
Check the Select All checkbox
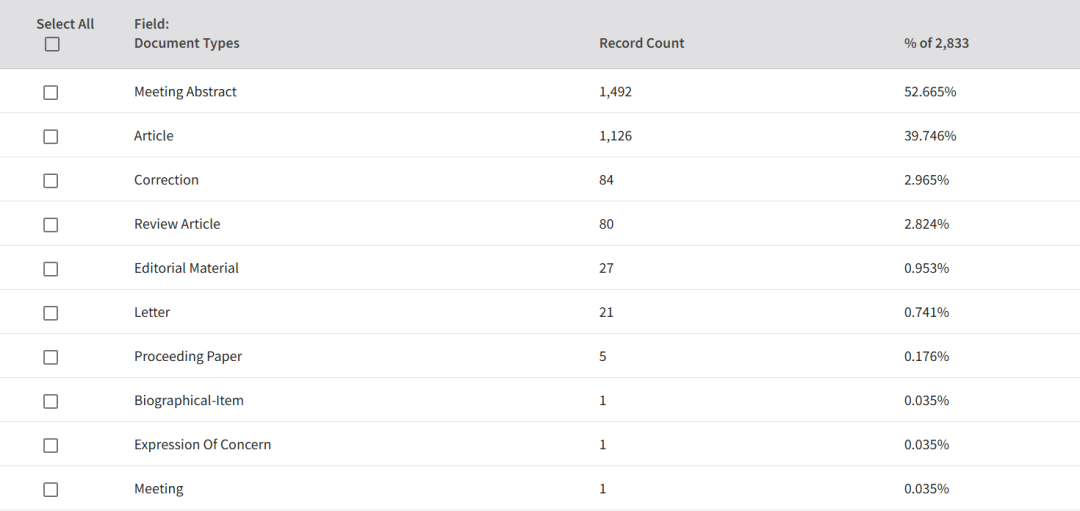click(52, 44)
